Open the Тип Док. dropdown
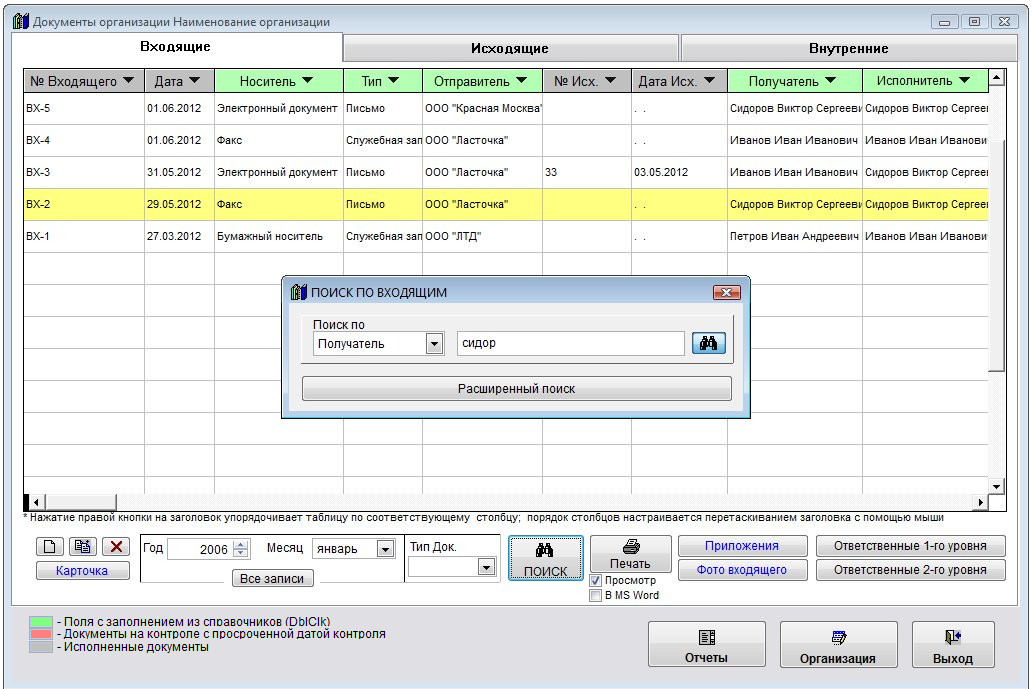The width and height of the screenshot is (1032, 689). [486, 567]
